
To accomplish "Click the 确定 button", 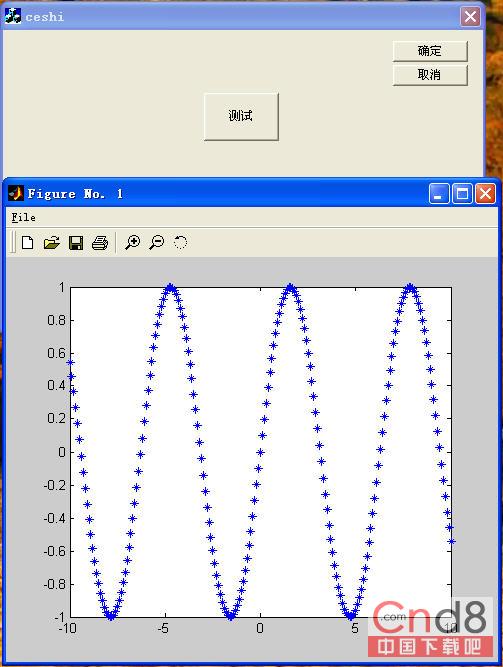I will click(430, 51).
